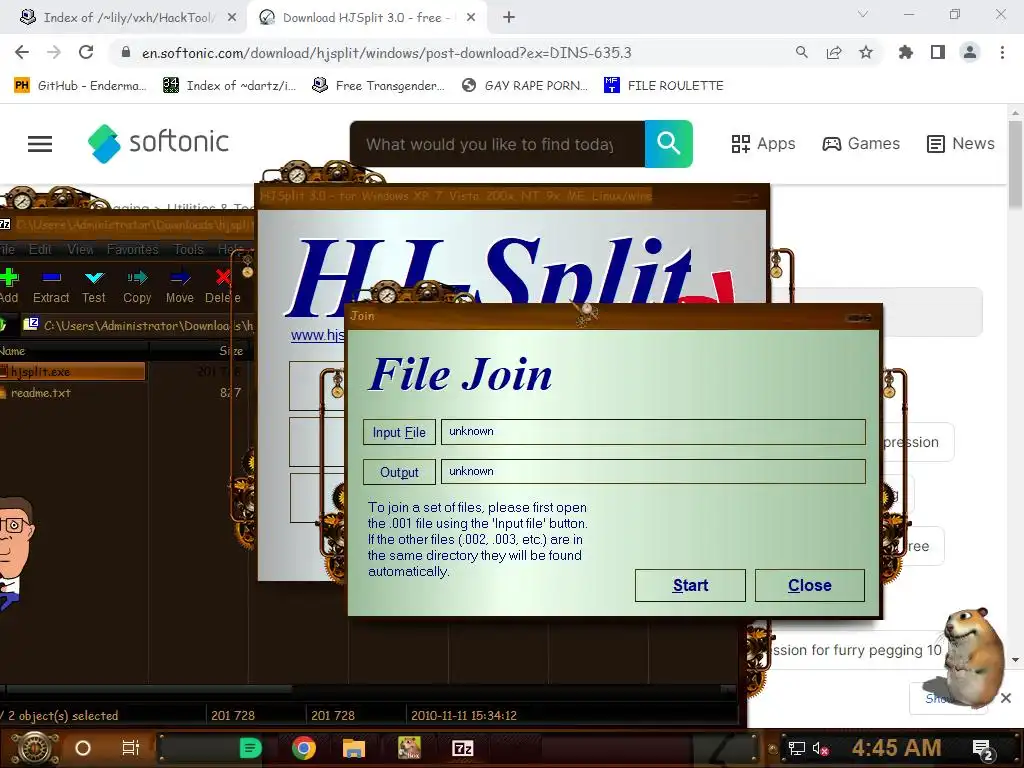The image size is (1024, 768).
Task: Click the Size column header in 7-Zip
Action: (x=230, y=351)
